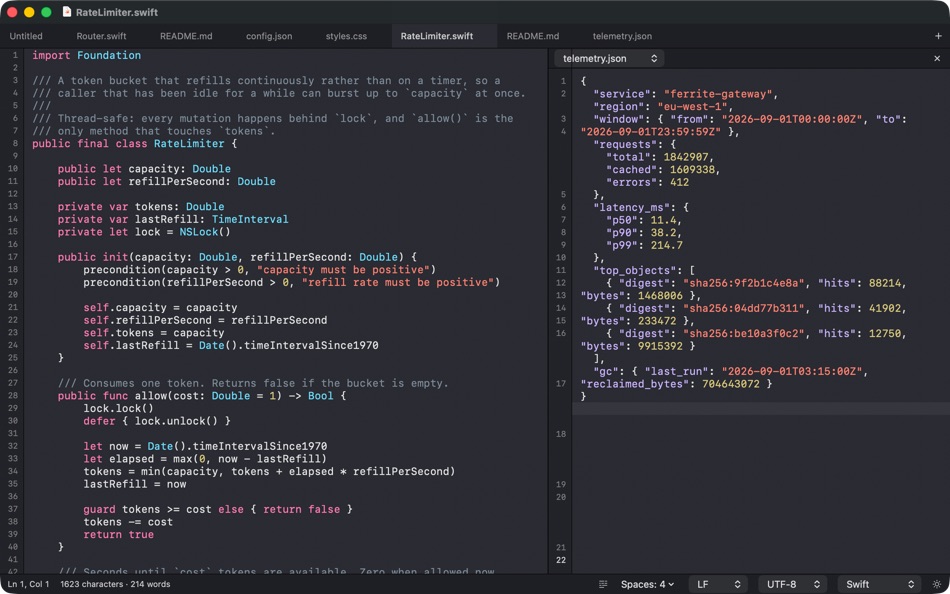The width and height of the screenshot is (950, 594).
Task: Switch to the Router.swift tab
Action: point(101,36)
